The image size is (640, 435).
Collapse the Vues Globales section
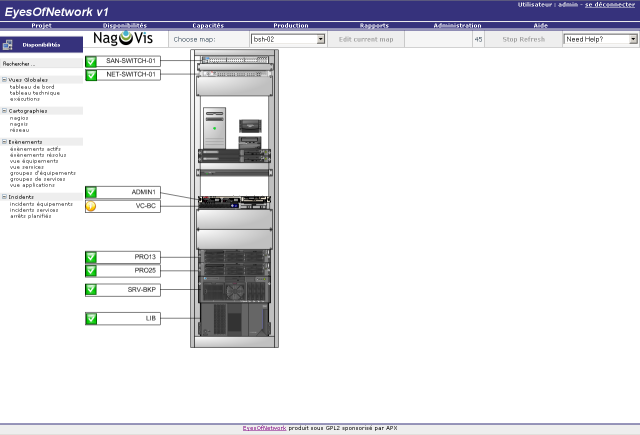[4, 80]
